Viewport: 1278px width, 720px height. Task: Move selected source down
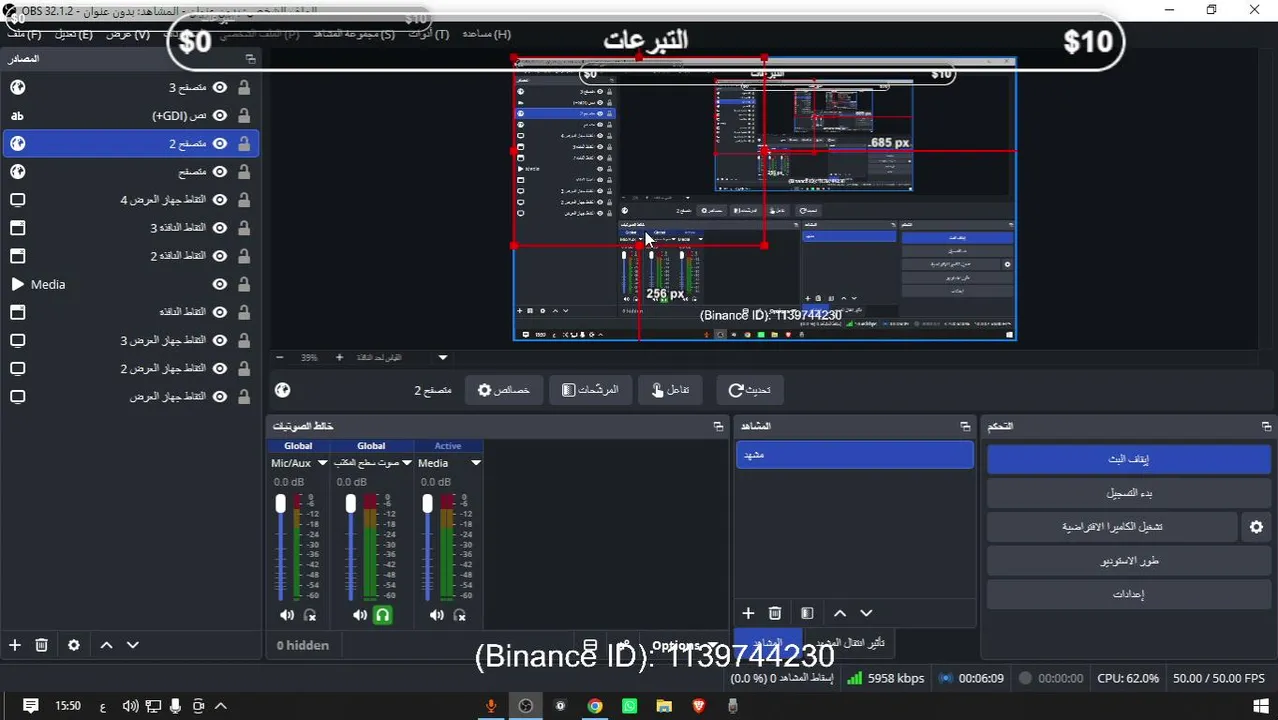pyautogui.click(x=132, y=645)
